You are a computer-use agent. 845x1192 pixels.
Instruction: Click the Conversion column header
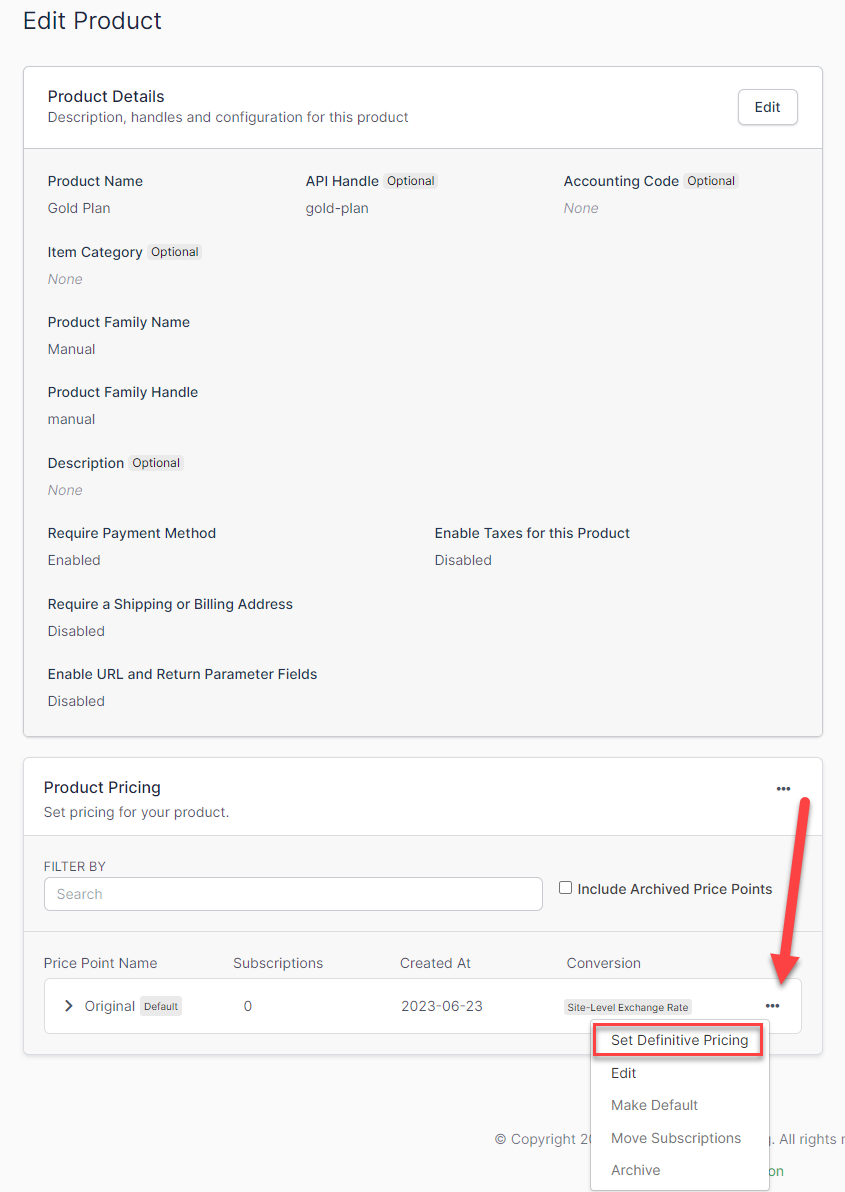603,963
